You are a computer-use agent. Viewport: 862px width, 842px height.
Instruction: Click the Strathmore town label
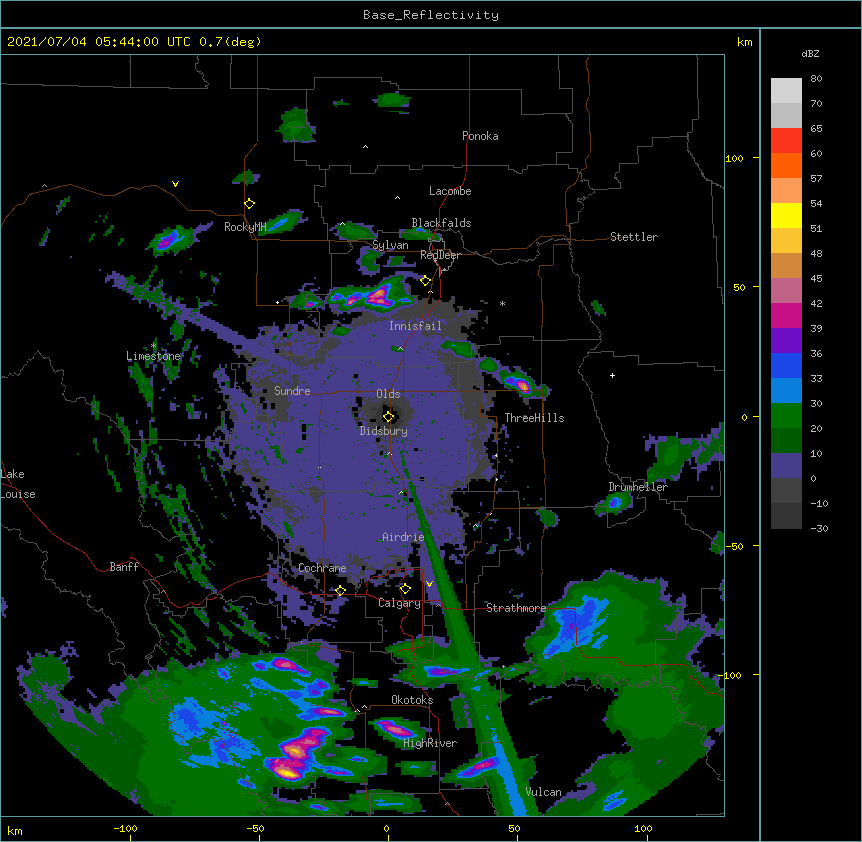pyautogui.click(x=516, y=607)
